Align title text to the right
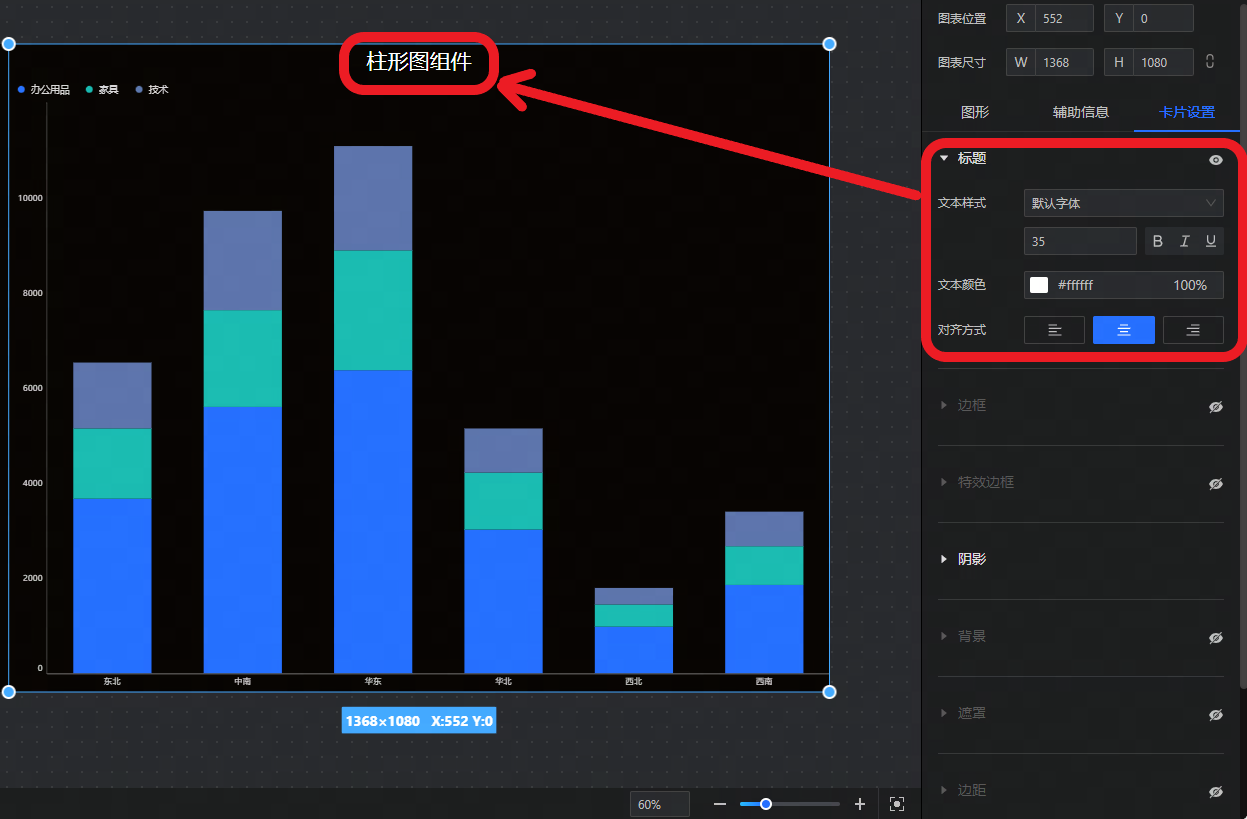Image resolution: width=1247 pixels, height=819 pixels. click(1192, 330)
